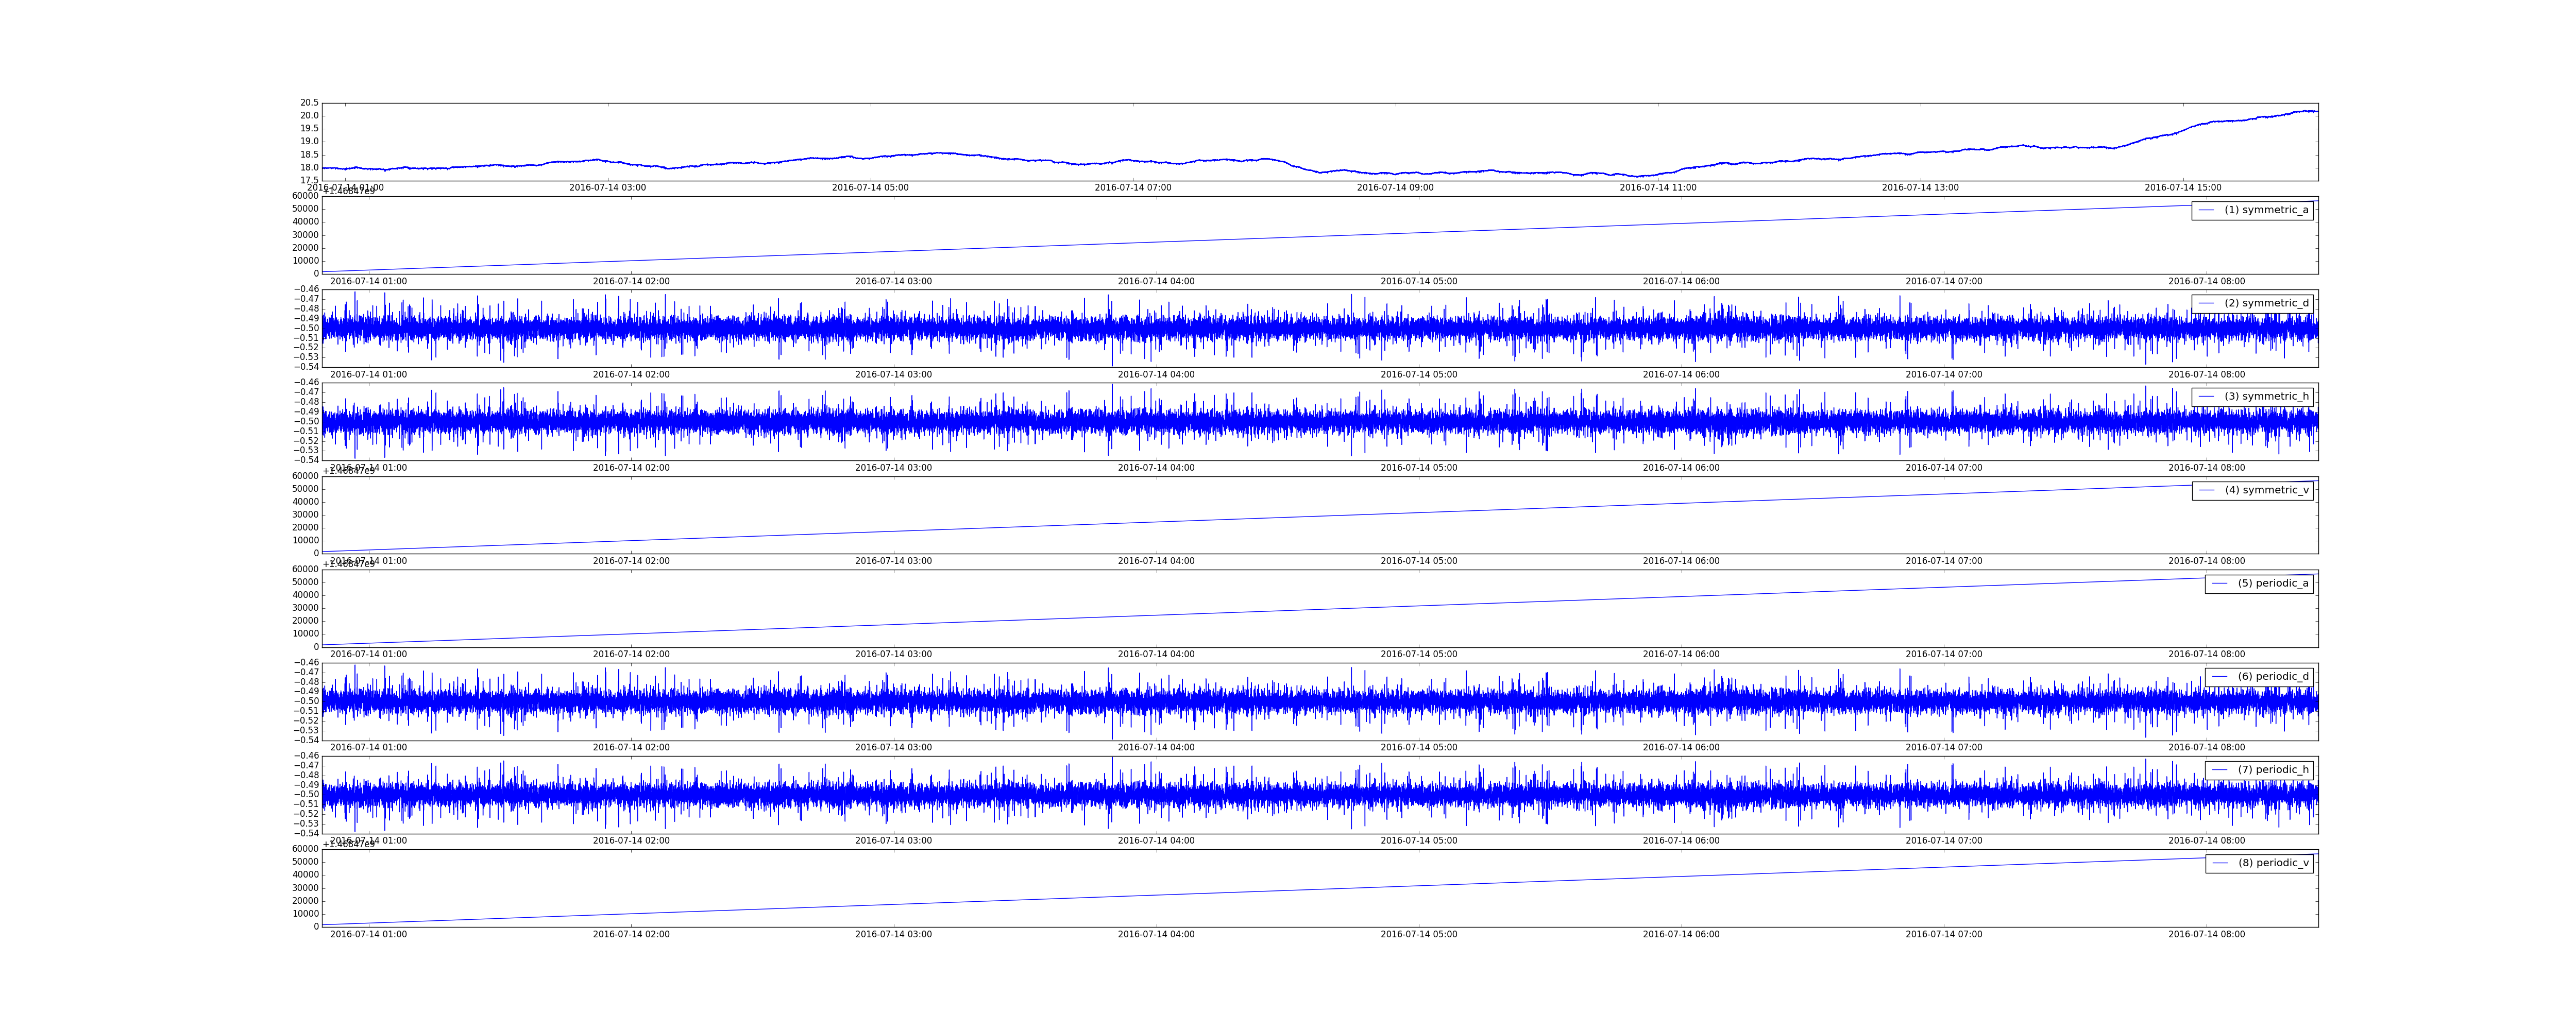The image size is (2576, 1030).
Task: Click the -0.53 y-tick of periodic_d plot
Action: click(306, 730)
